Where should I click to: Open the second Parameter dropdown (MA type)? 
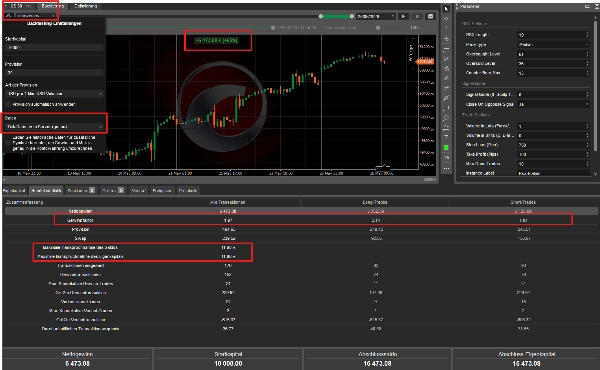[x=553, y=44]
